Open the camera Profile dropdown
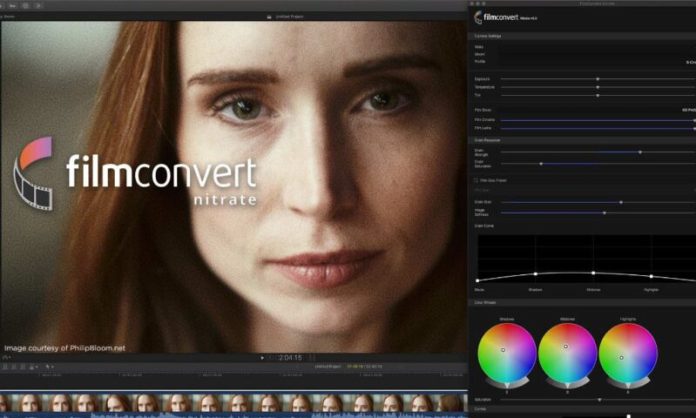 coord(689,62)
